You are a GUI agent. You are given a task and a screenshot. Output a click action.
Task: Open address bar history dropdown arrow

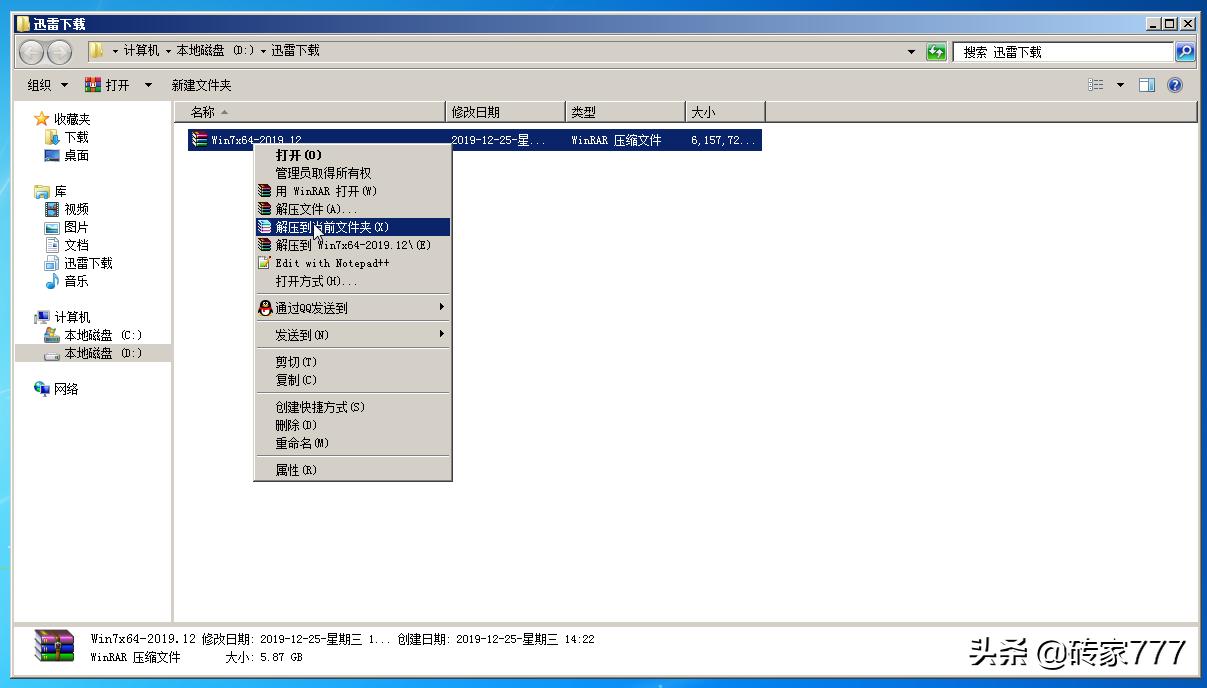pos(911,52)
